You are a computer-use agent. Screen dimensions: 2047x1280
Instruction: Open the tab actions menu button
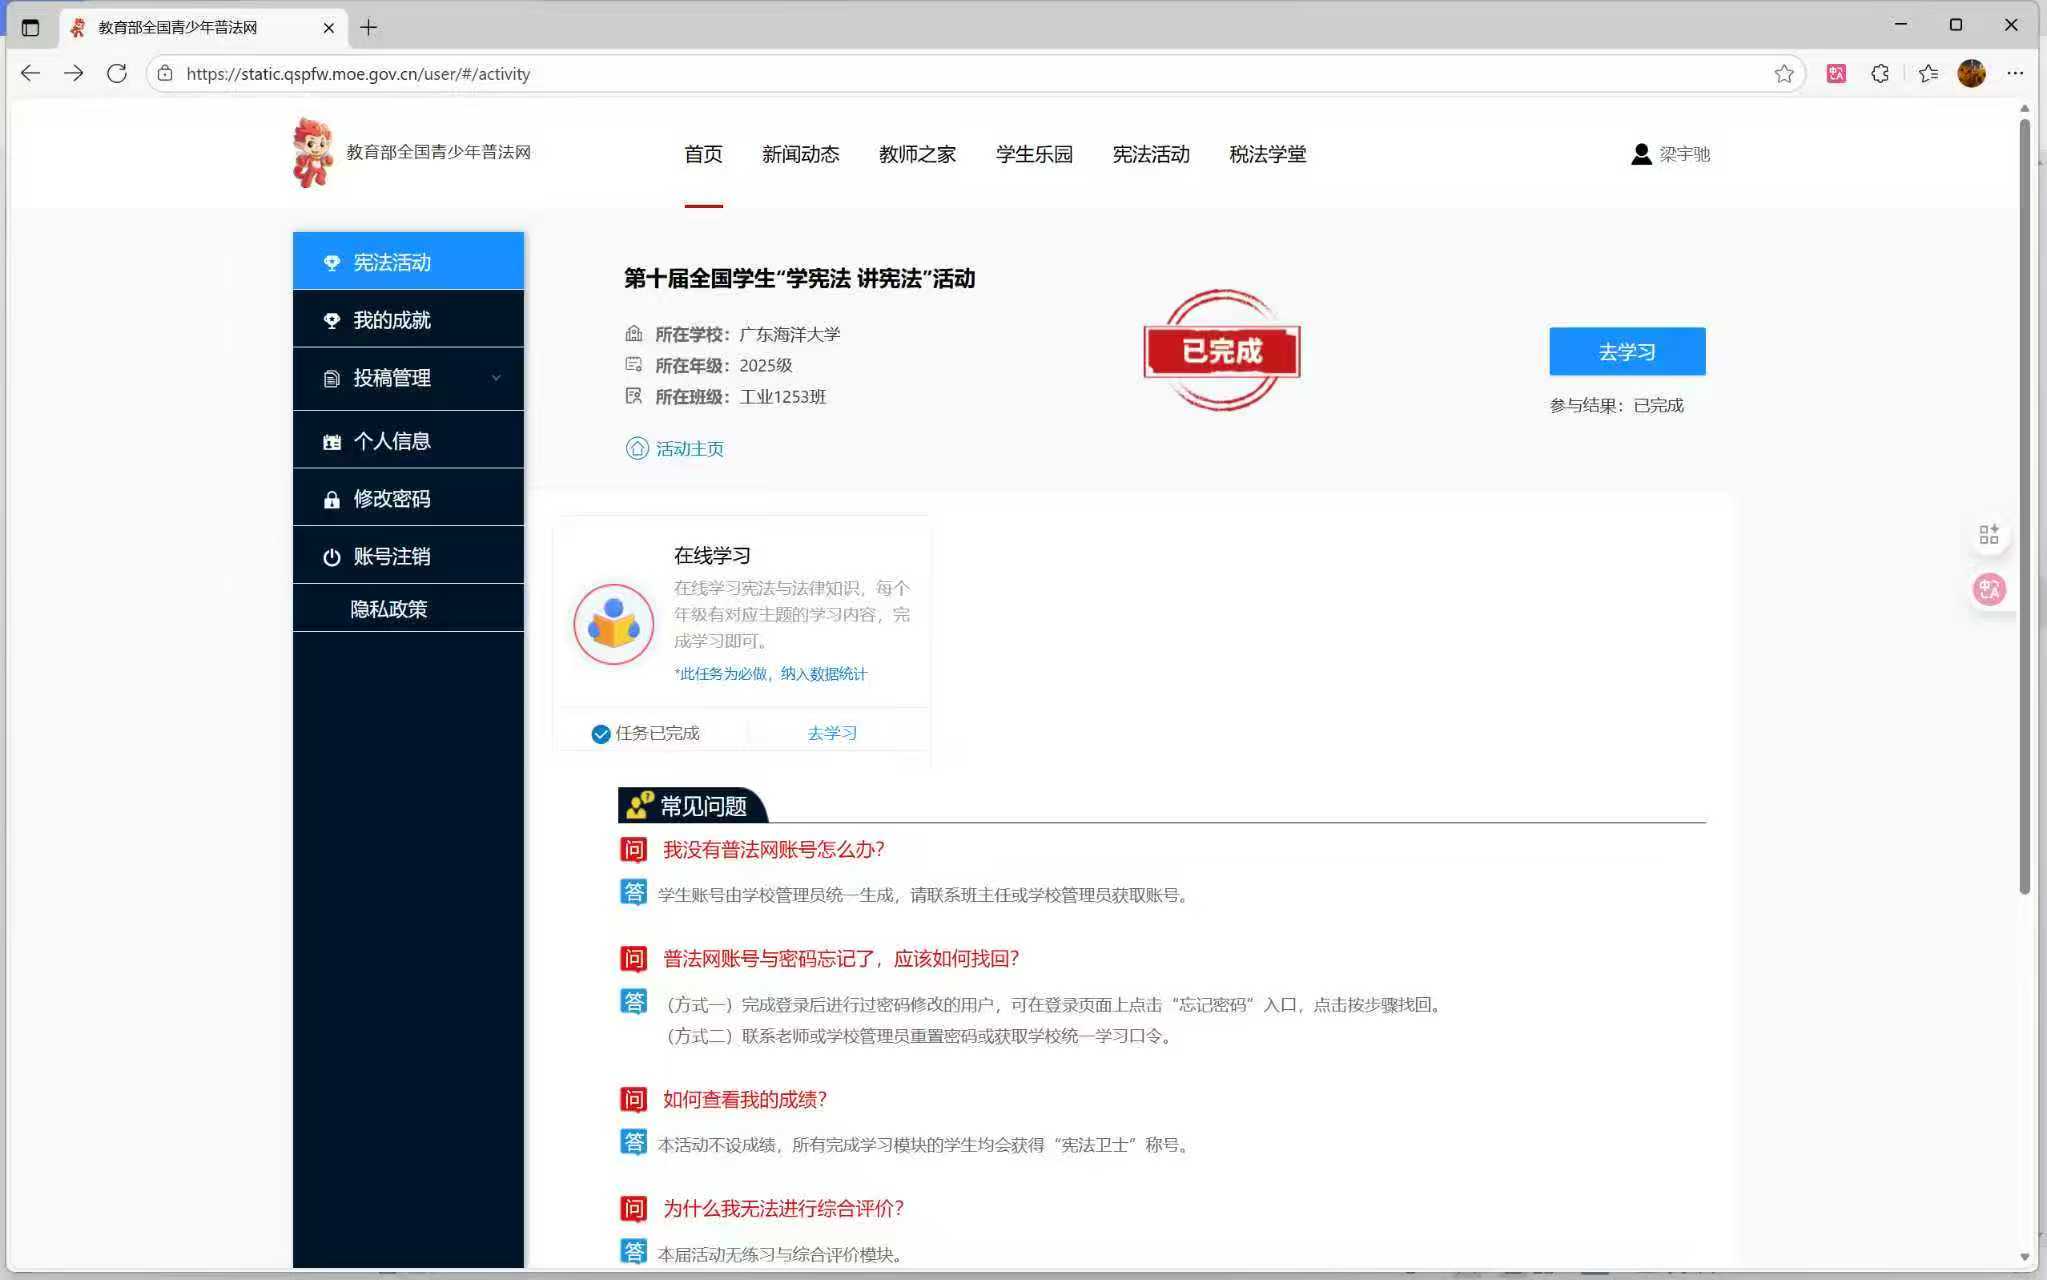click(31, 27)
